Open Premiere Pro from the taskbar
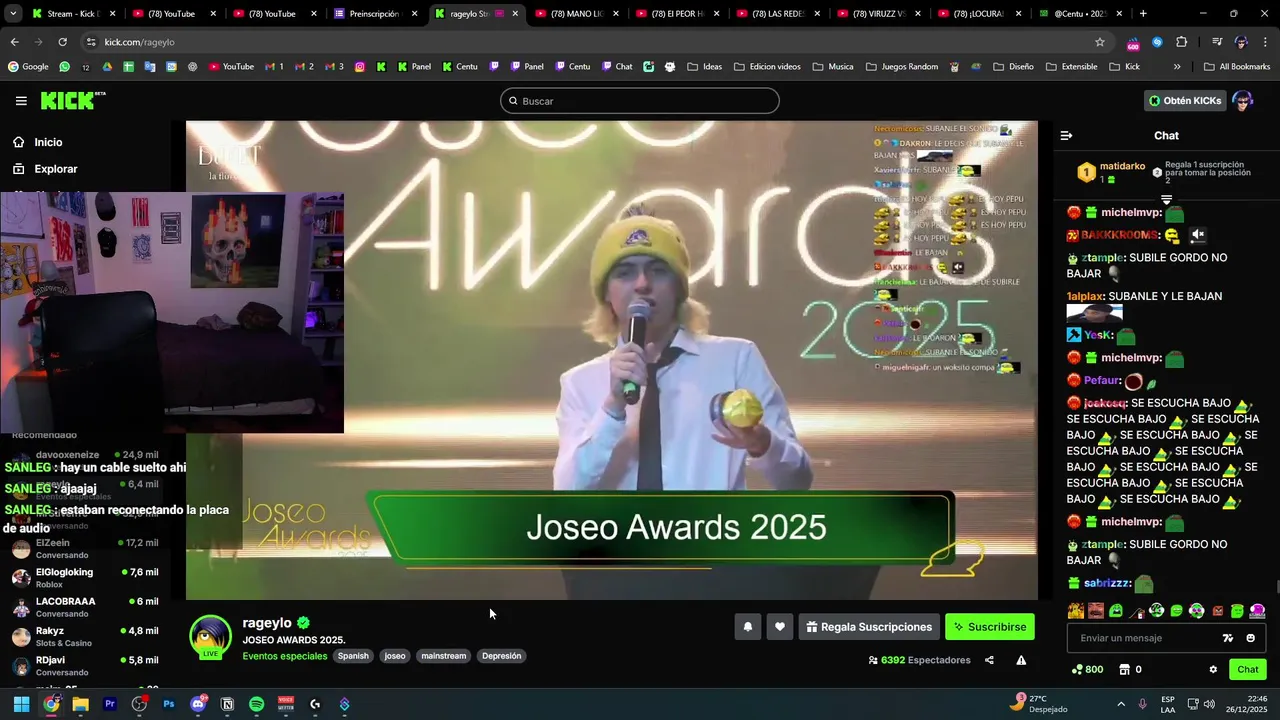Screen dimensions: 1280x720 click(x=110, y=704)
